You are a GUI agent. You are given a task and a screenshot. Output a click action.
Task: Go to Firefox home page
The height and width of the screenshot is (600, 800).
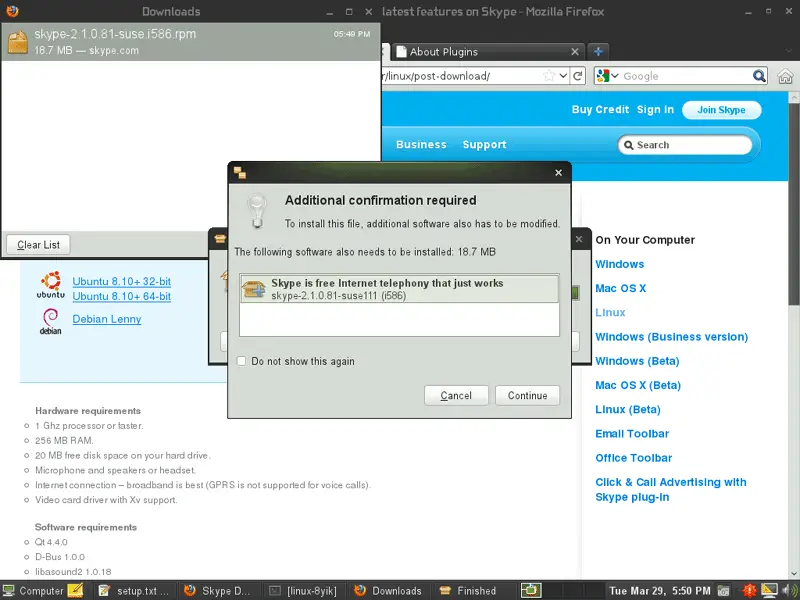point(785,77)
